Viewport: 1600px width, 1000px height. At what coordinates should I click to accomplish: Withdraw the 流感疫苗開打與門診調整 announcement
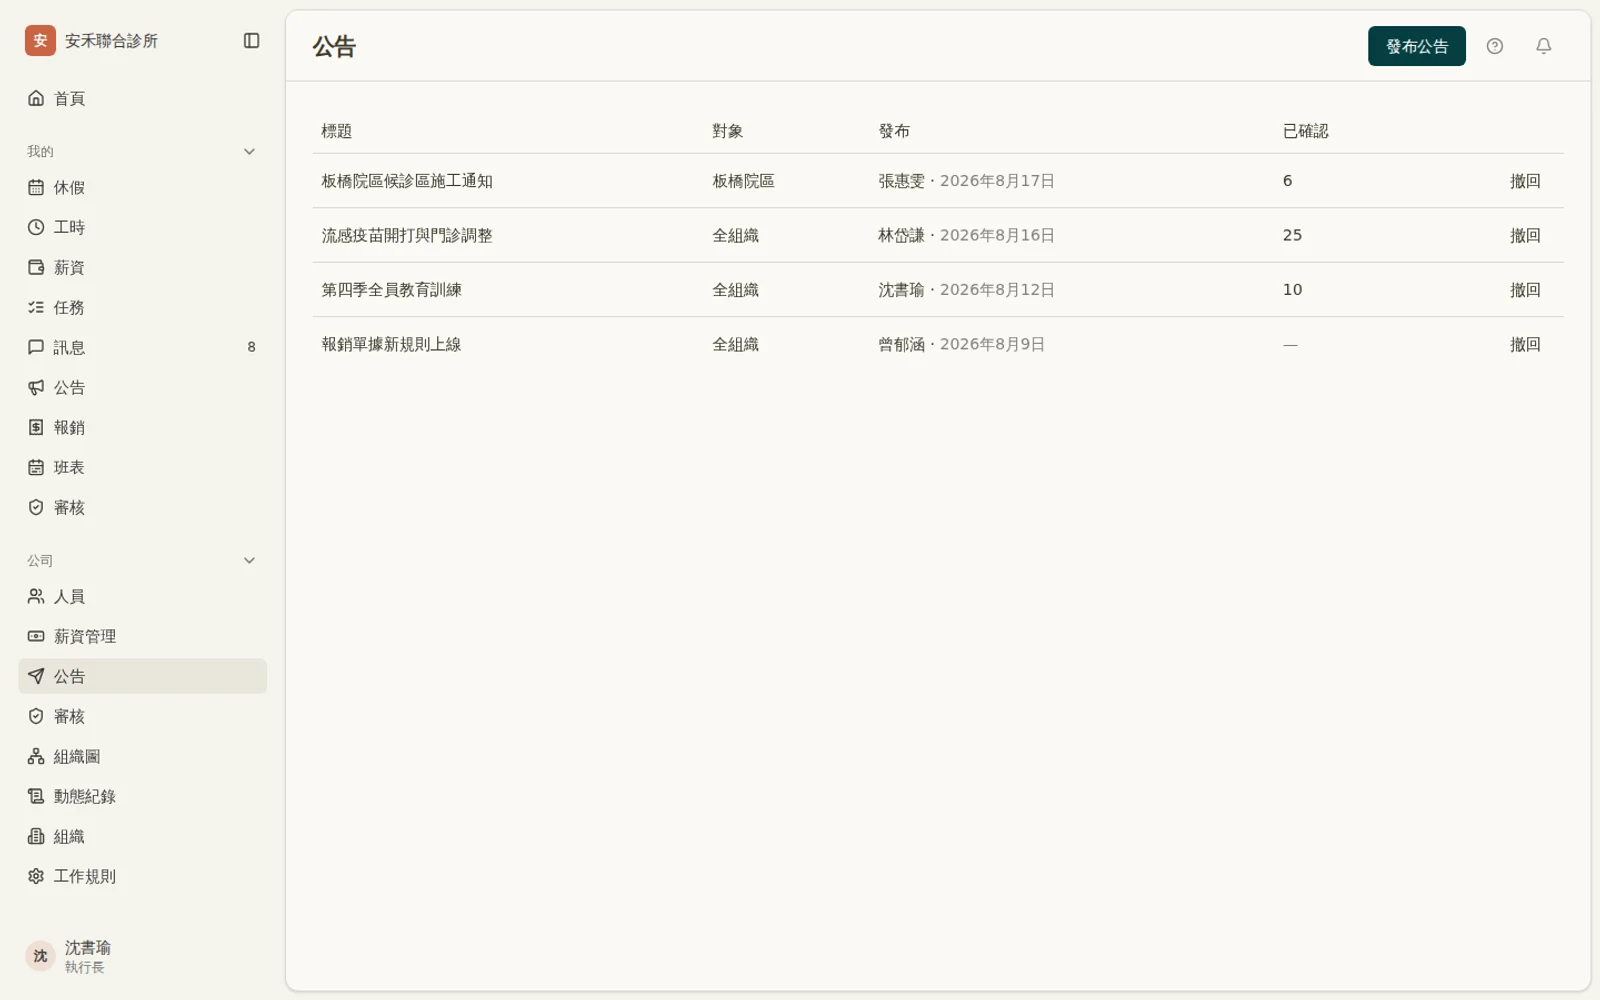pos(1524,235)
